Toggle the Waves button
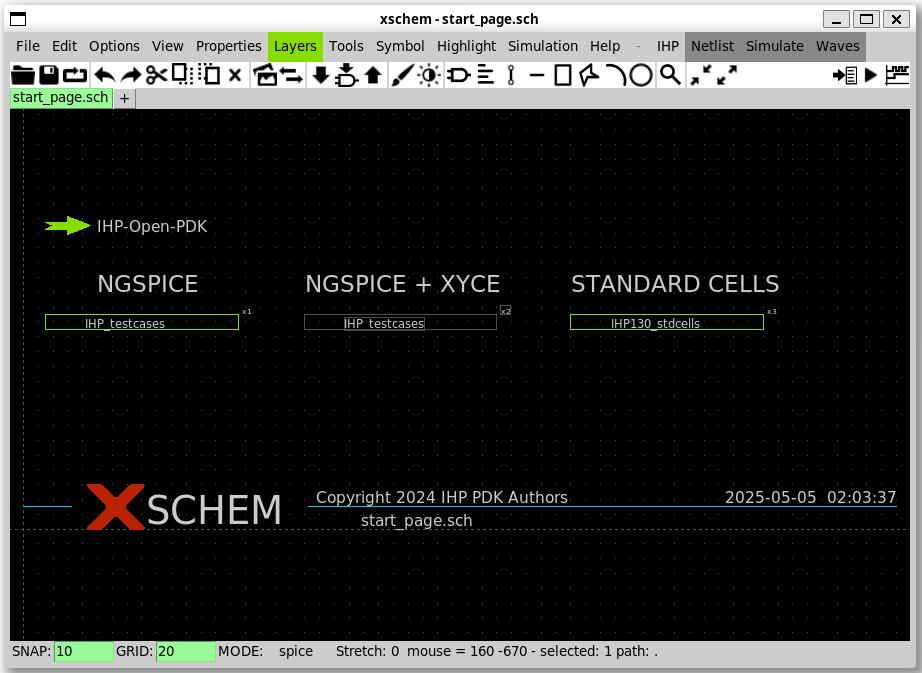This screenshot has width=922, height=673. tap(837, 46)
